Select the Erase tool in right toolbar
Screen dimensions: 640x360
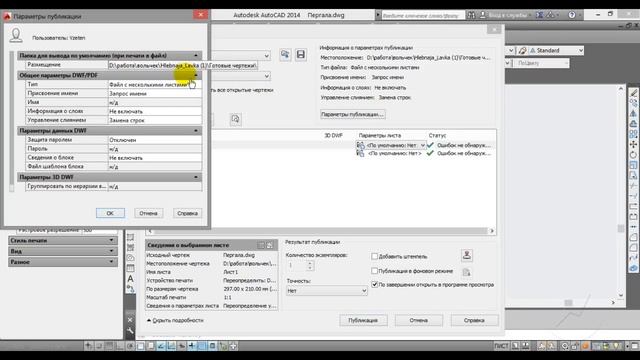[x=633, y=93]
